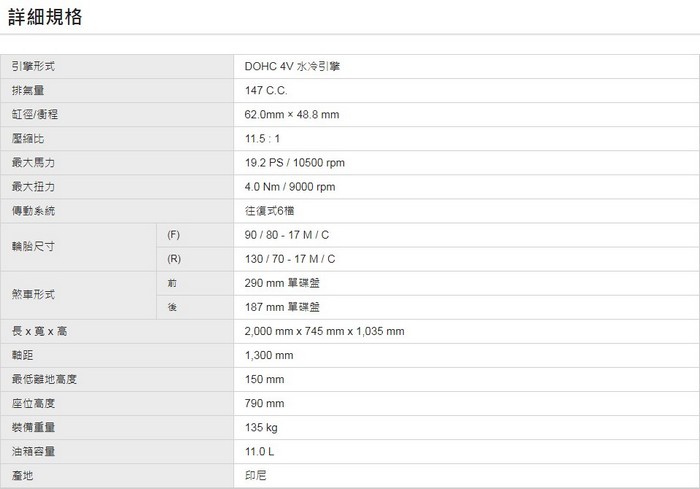Click the 62.0mm × 48.8 mm value

click(x=292, y=114)
